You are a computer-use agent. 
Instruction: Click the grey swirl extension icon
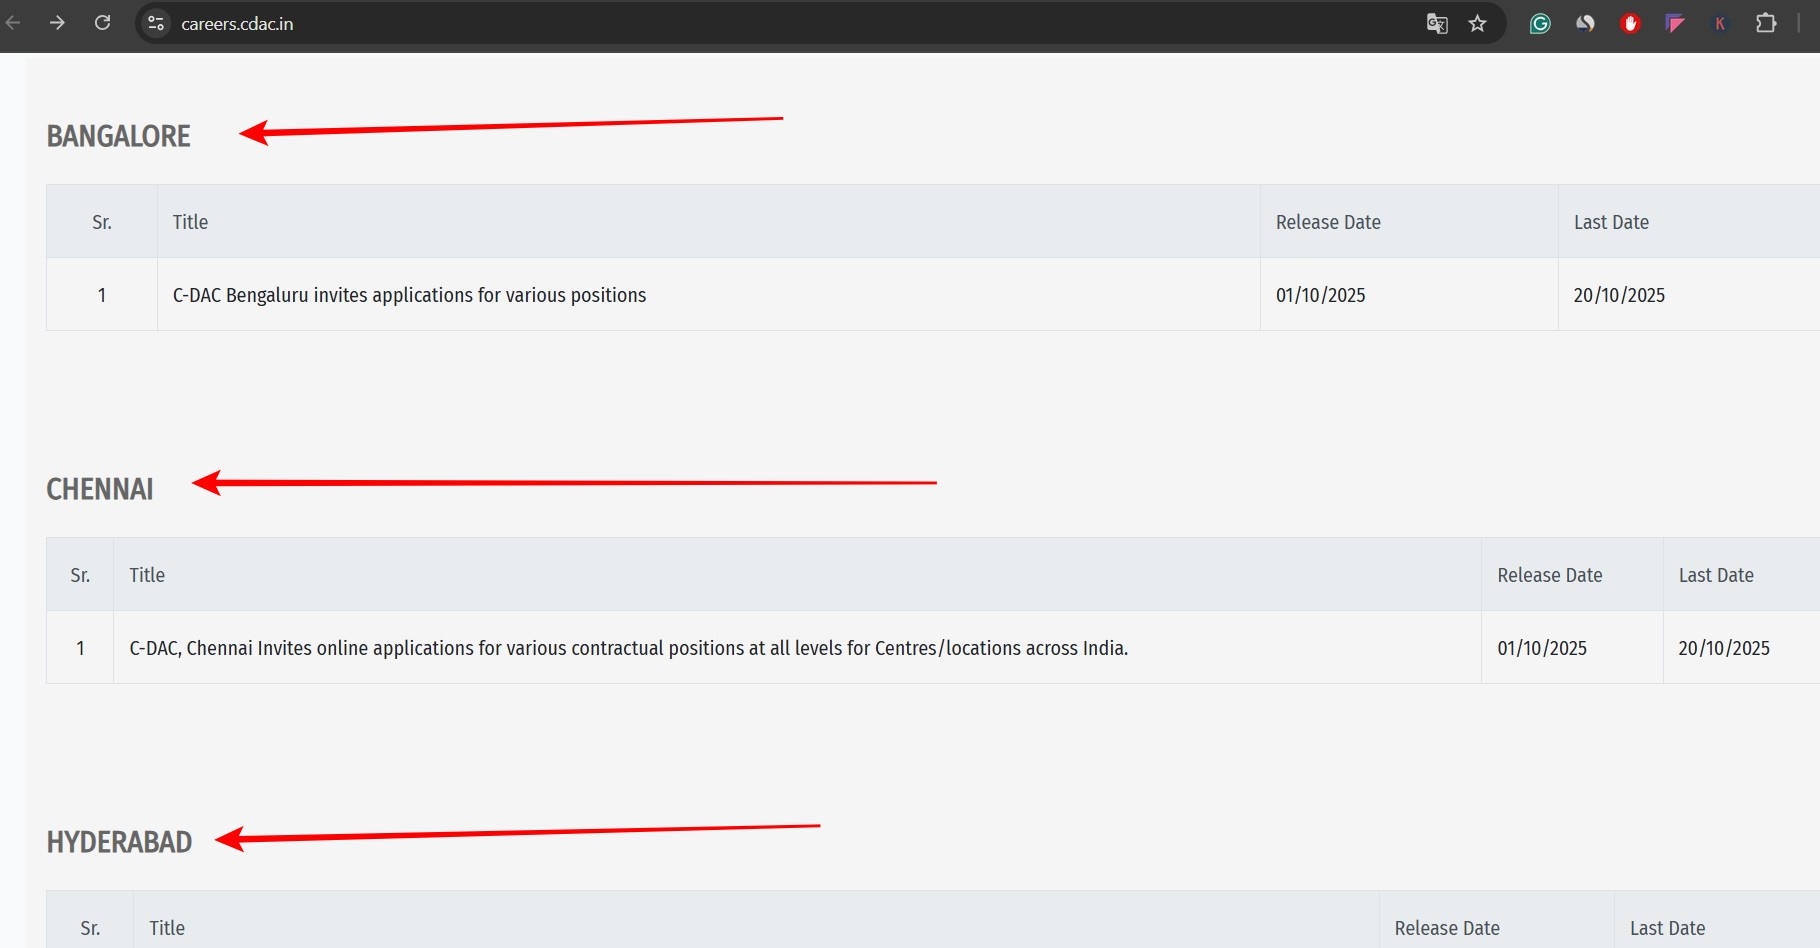1585,24
